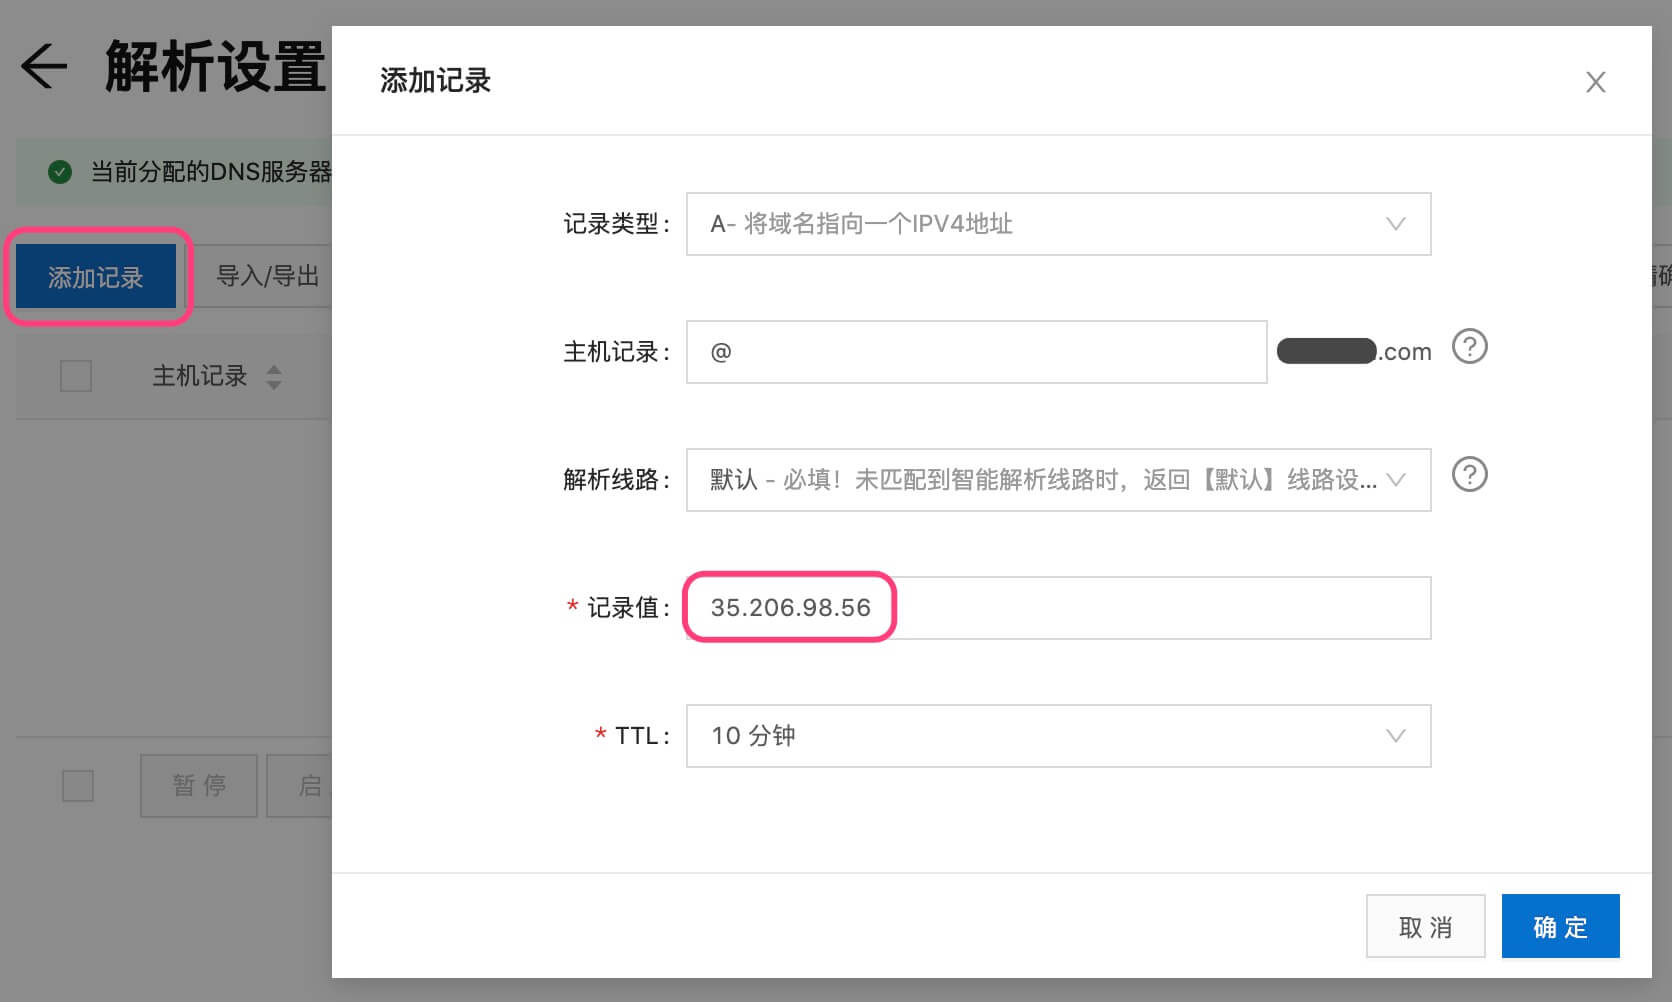Click the green check status icon near DNS服务器 message
The height and width of the screenshot is (1002, 1672).
[x=60, y=172]
